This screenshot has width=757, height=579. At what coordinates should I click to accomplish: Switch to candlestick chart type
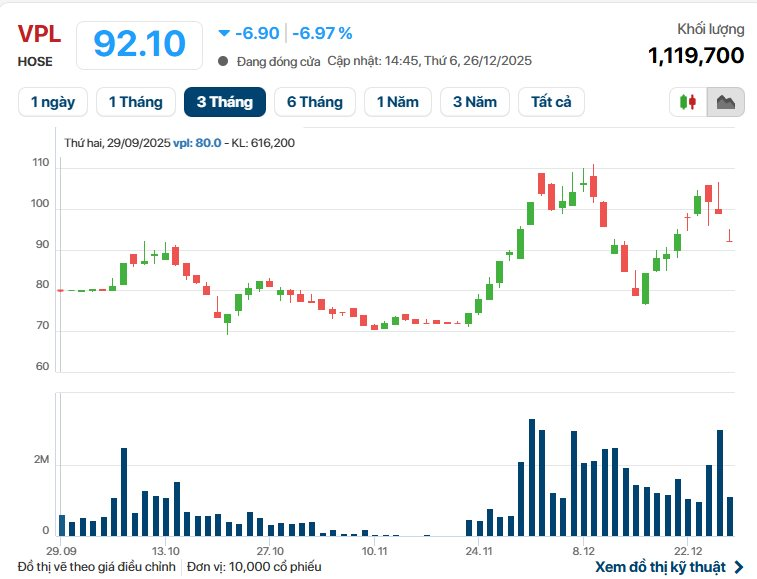[687, 102]
